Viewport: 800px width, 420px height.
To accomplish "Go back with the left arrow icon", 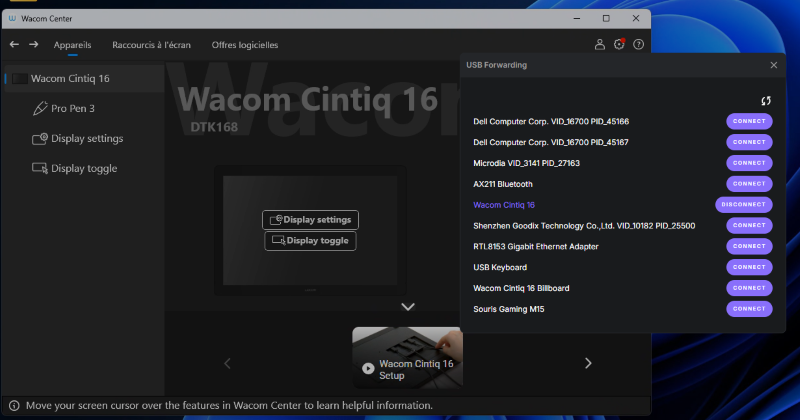I will 14,44.
